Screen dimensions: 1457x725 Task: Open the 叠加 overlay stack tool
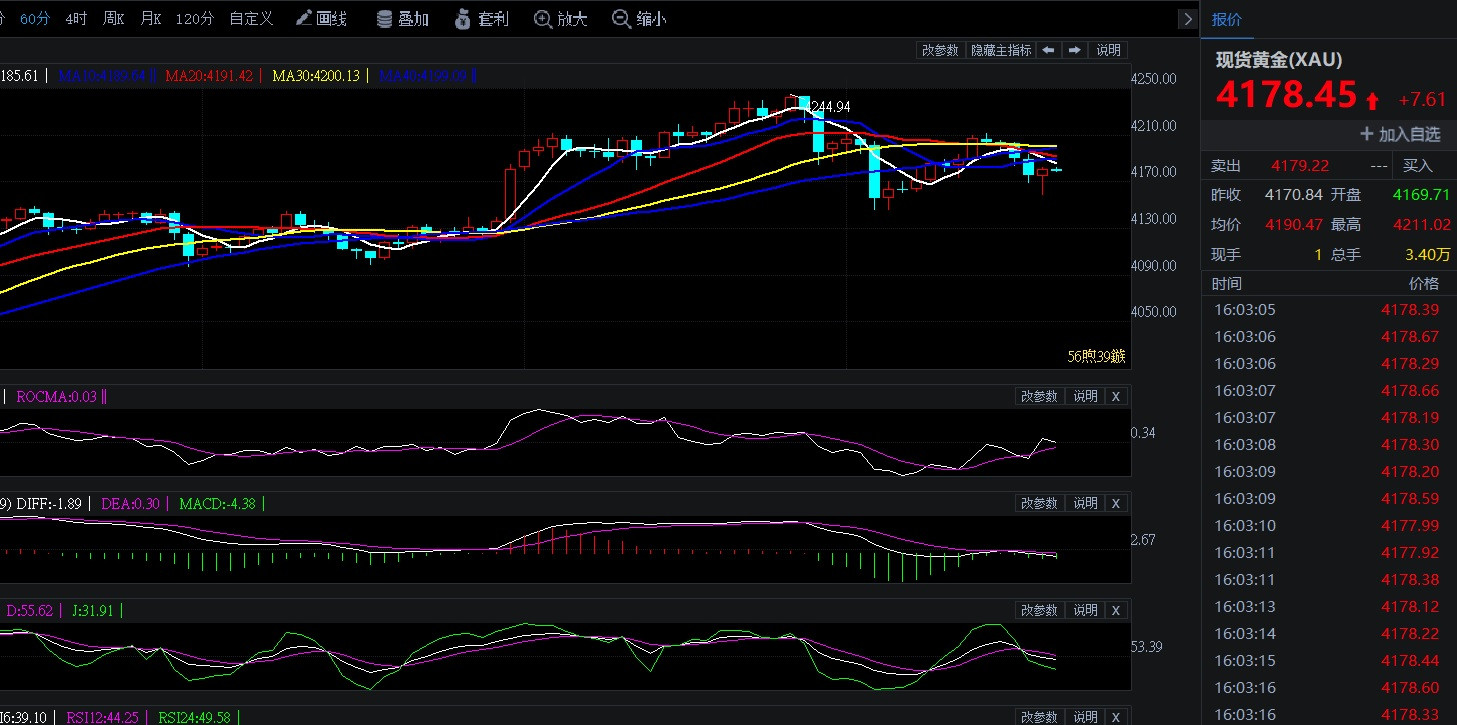tap(402, 19)
